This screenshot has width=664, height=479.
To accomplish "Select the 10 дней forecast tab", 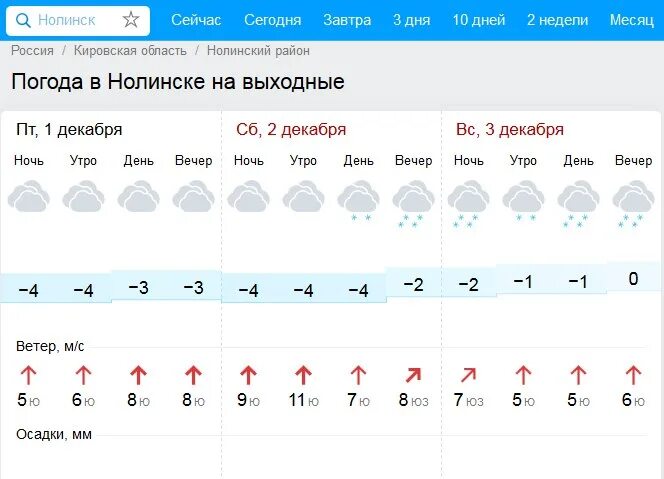I will (479, 20).
